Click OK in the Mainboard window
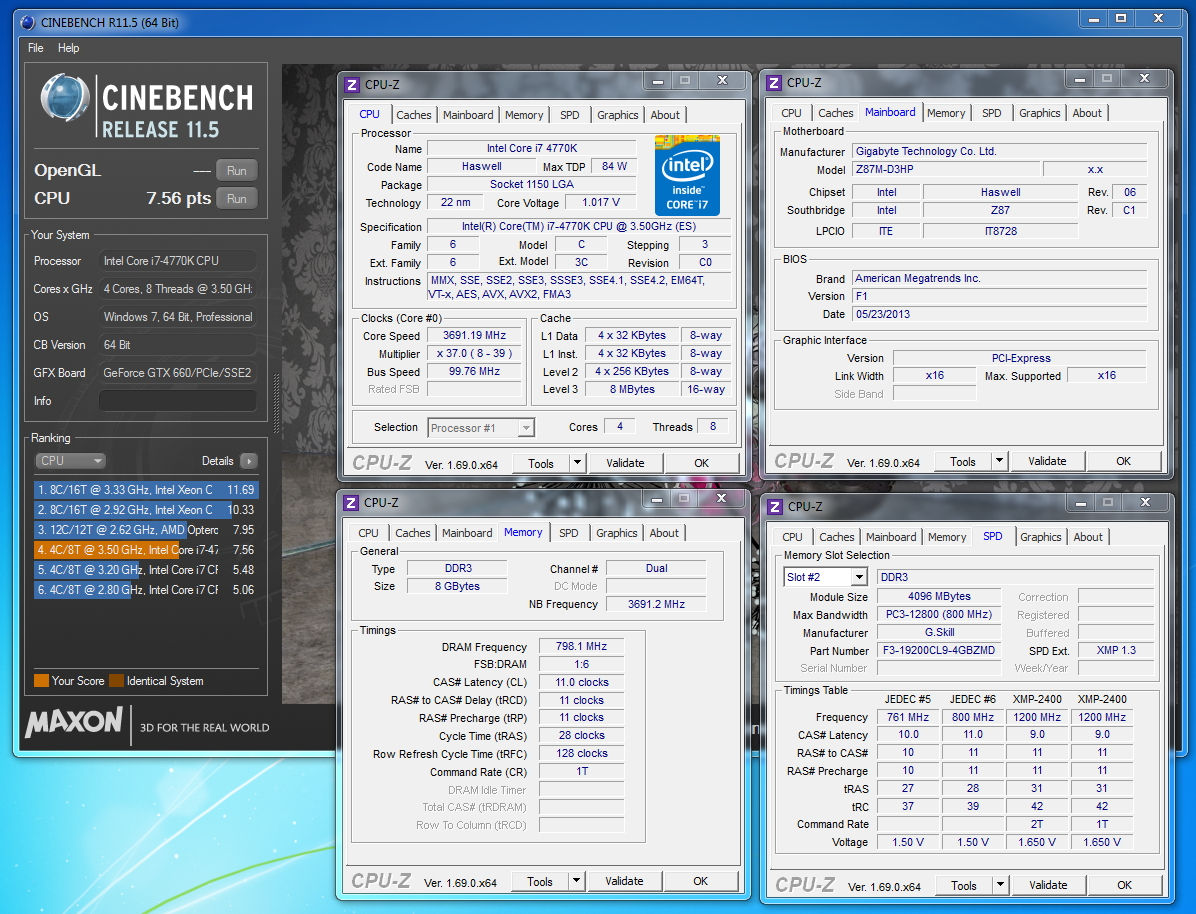The height and width of the screenshot is (914, 1196). (1124, 461)
